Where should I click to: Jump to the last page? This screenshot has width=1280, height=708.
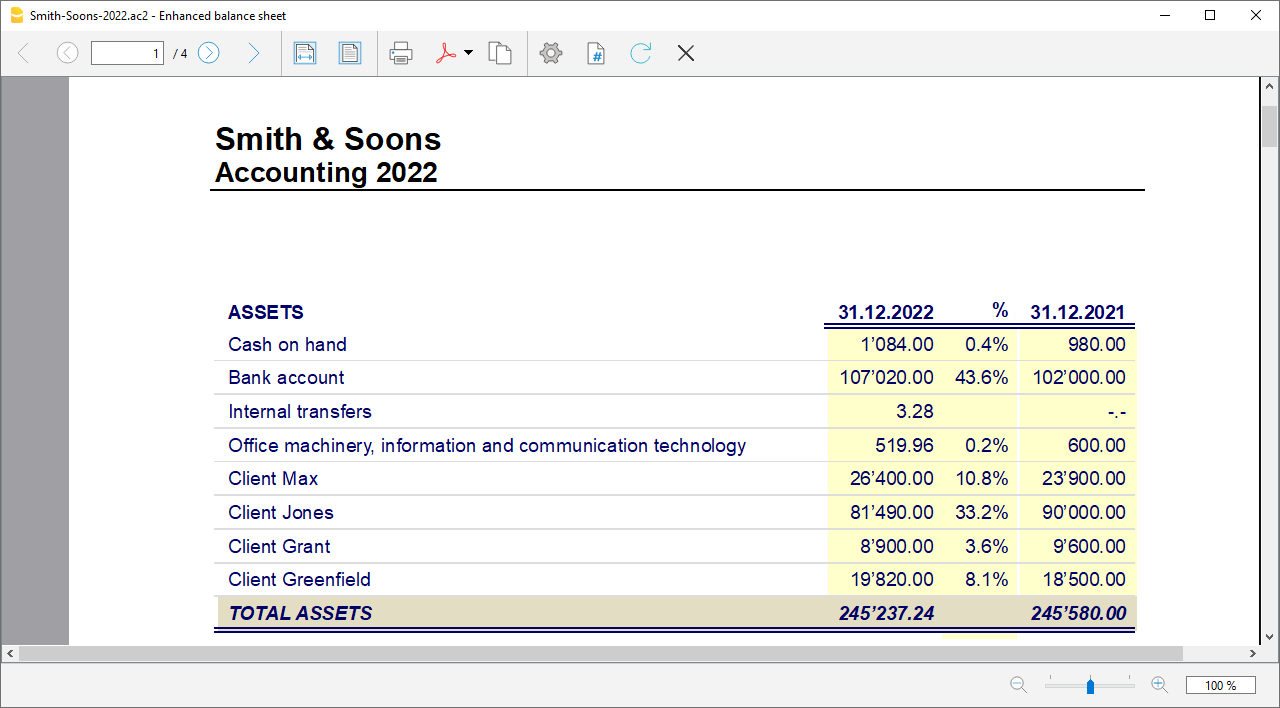(253, 53)
